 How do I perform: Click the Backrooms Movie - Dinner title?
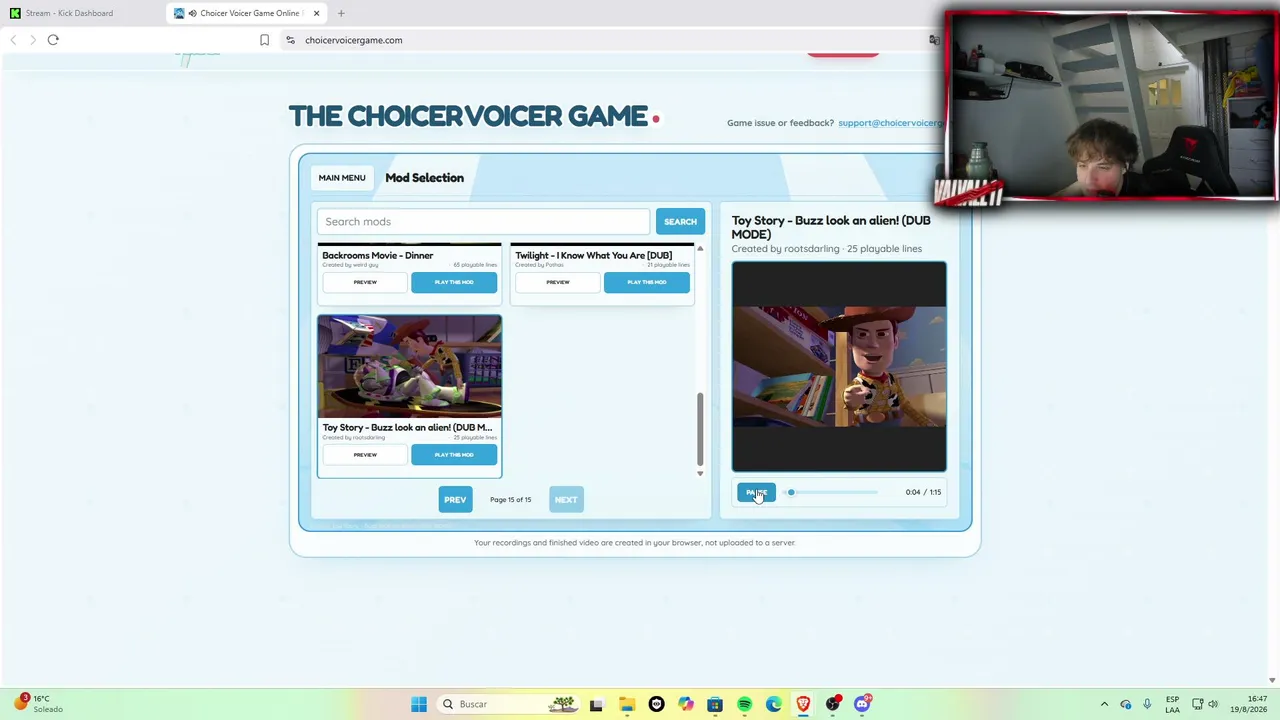pos(378,255)
